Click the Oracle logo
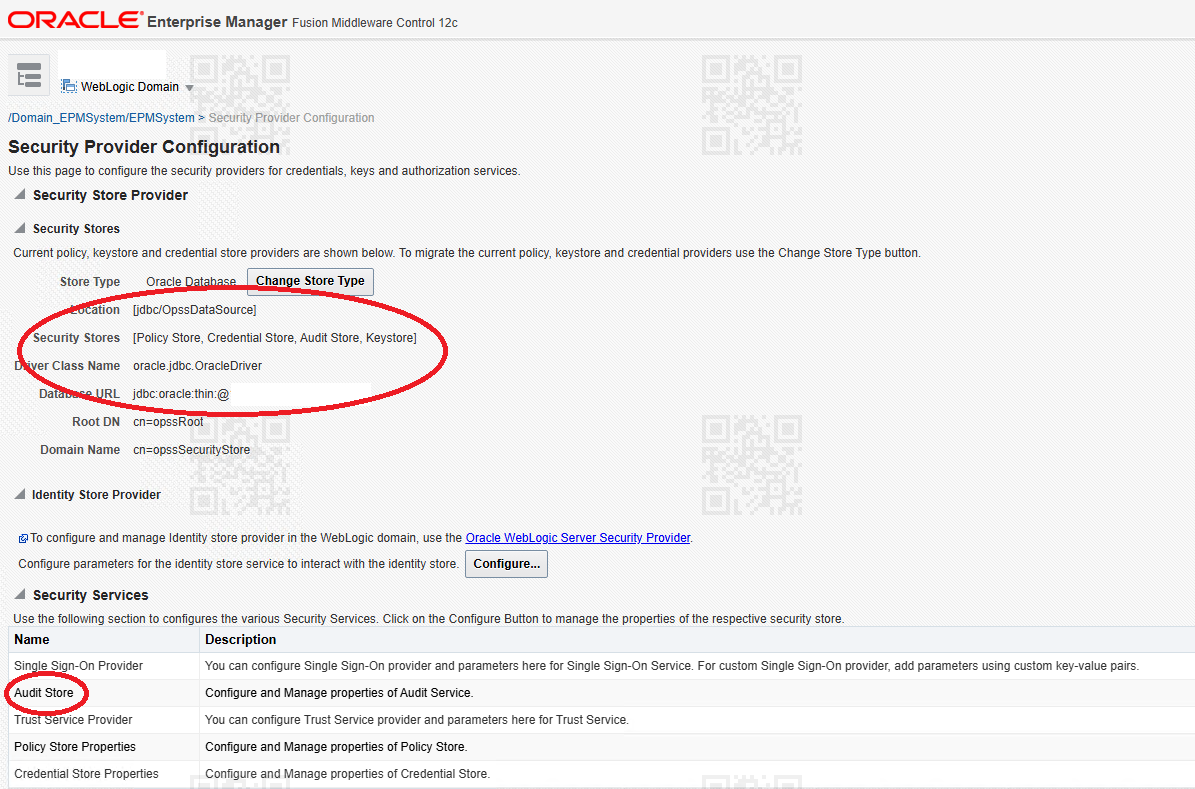The width and height of the screenshot is (1195, 789). [x=75, y=21]
